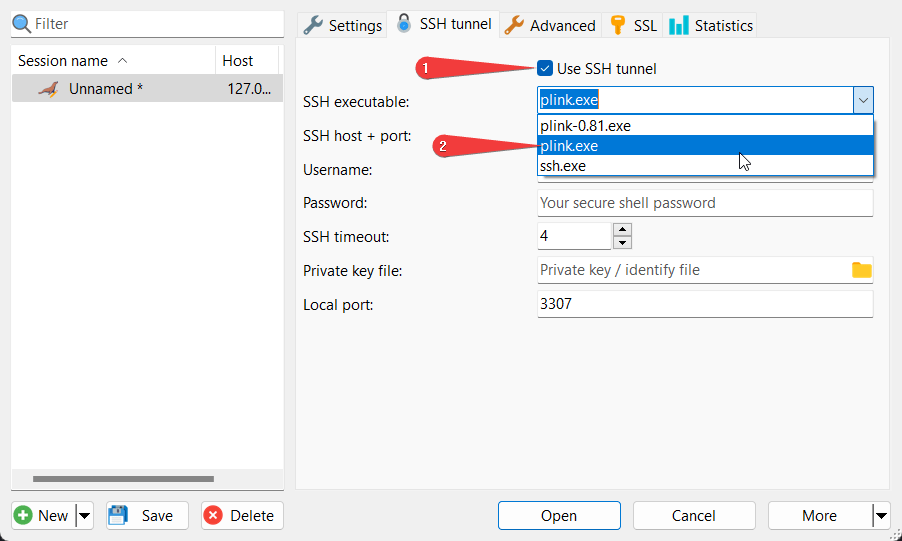Decrease SSH timeout with down arrow
Viewport: 902px width, 541px height.
tap(622, 243)
